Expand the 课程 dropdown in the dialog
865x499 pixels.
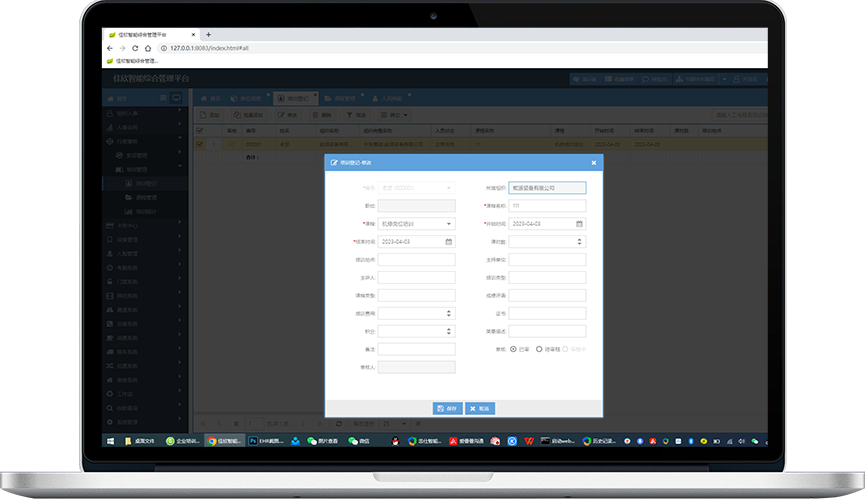pyautogui.click(x=449, y=224)
